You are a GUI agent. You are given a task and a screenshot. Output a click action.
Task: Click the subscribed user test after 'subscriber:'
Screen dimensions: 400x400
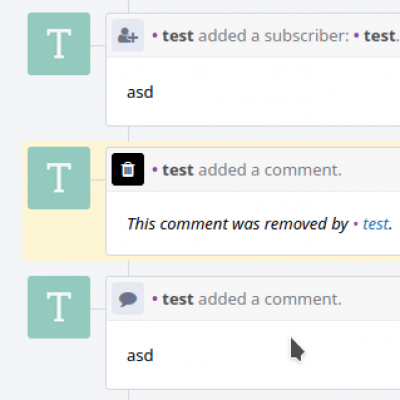(379, 36)
